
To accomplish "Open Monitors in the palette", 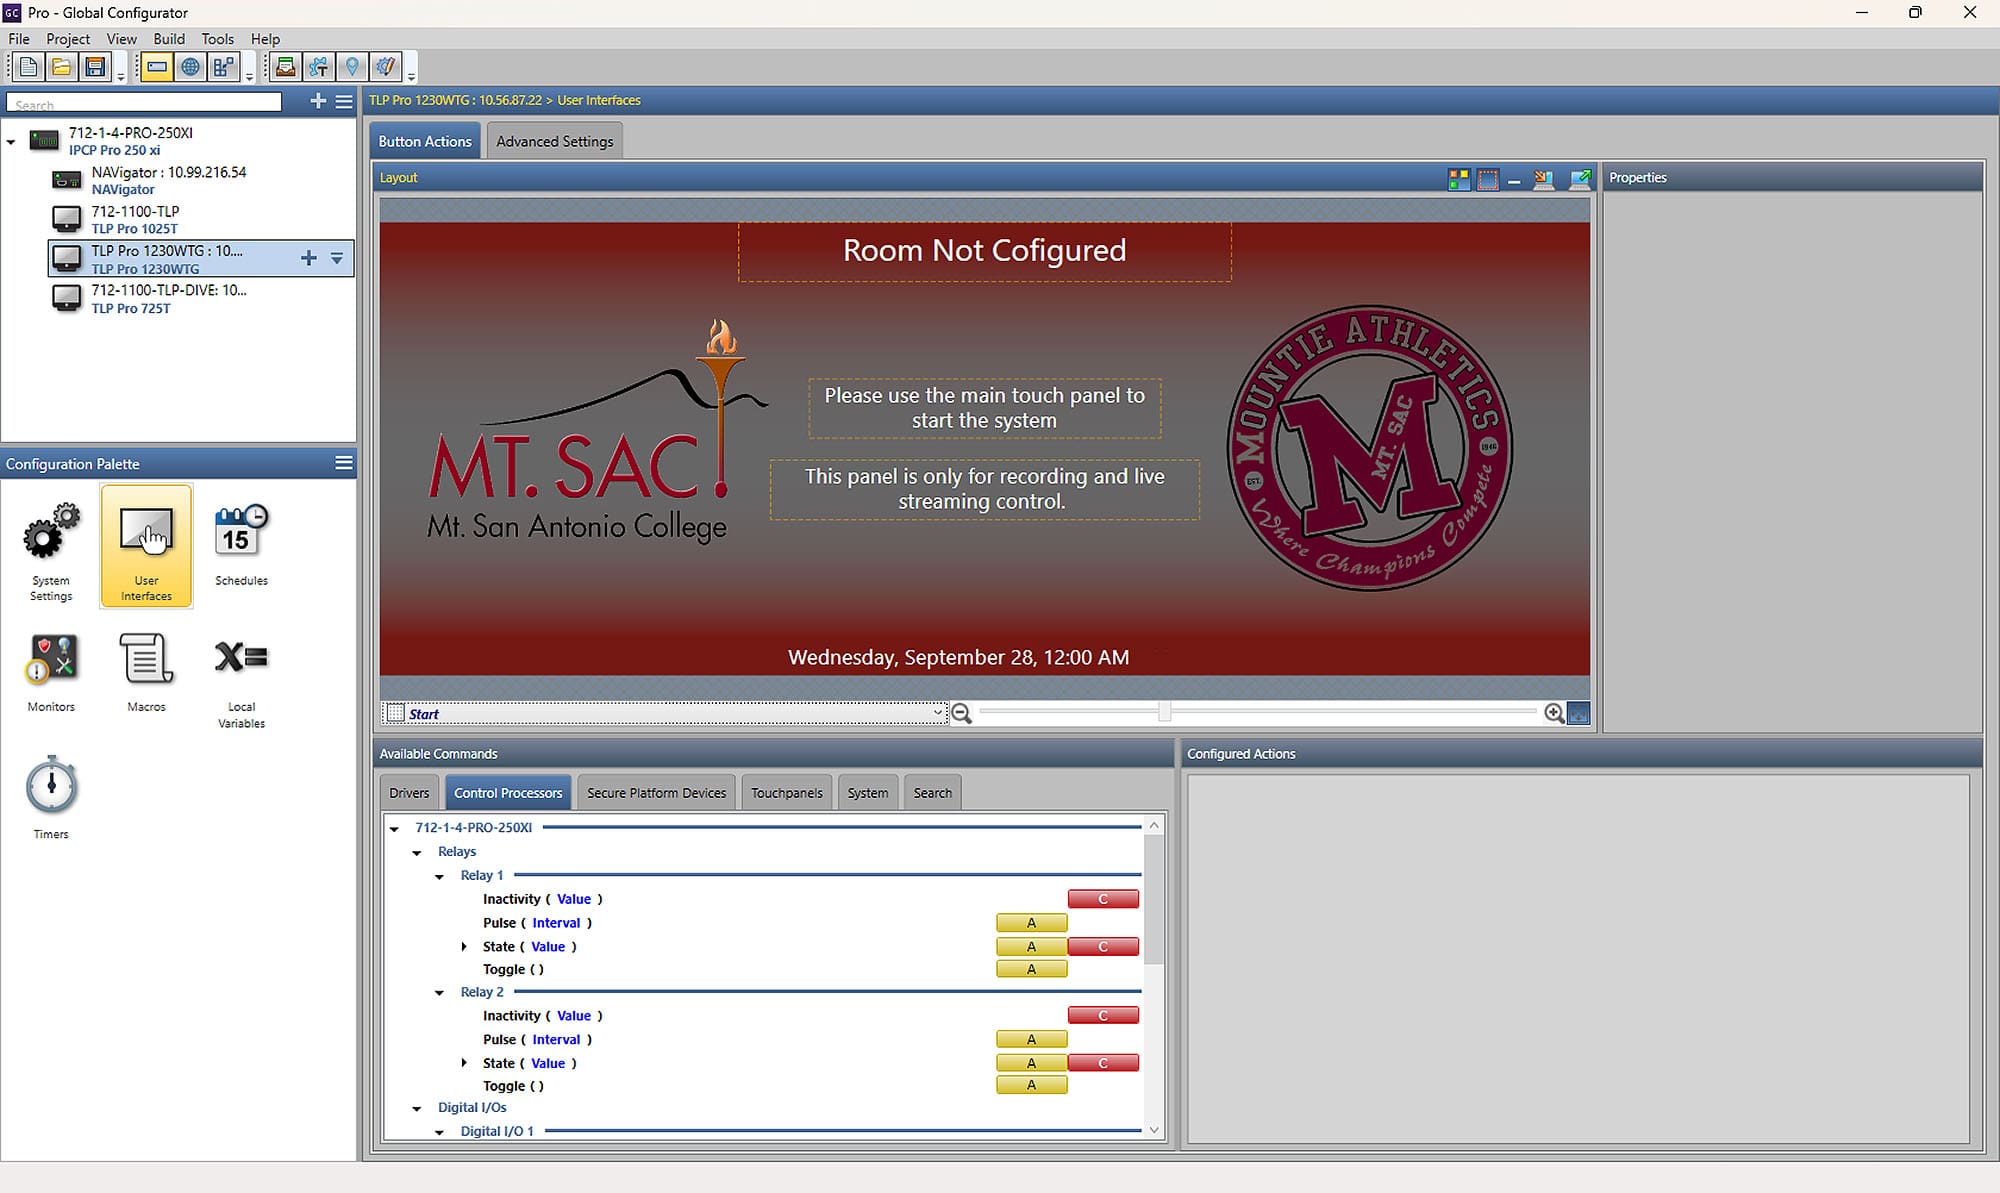I will (51, 673).
